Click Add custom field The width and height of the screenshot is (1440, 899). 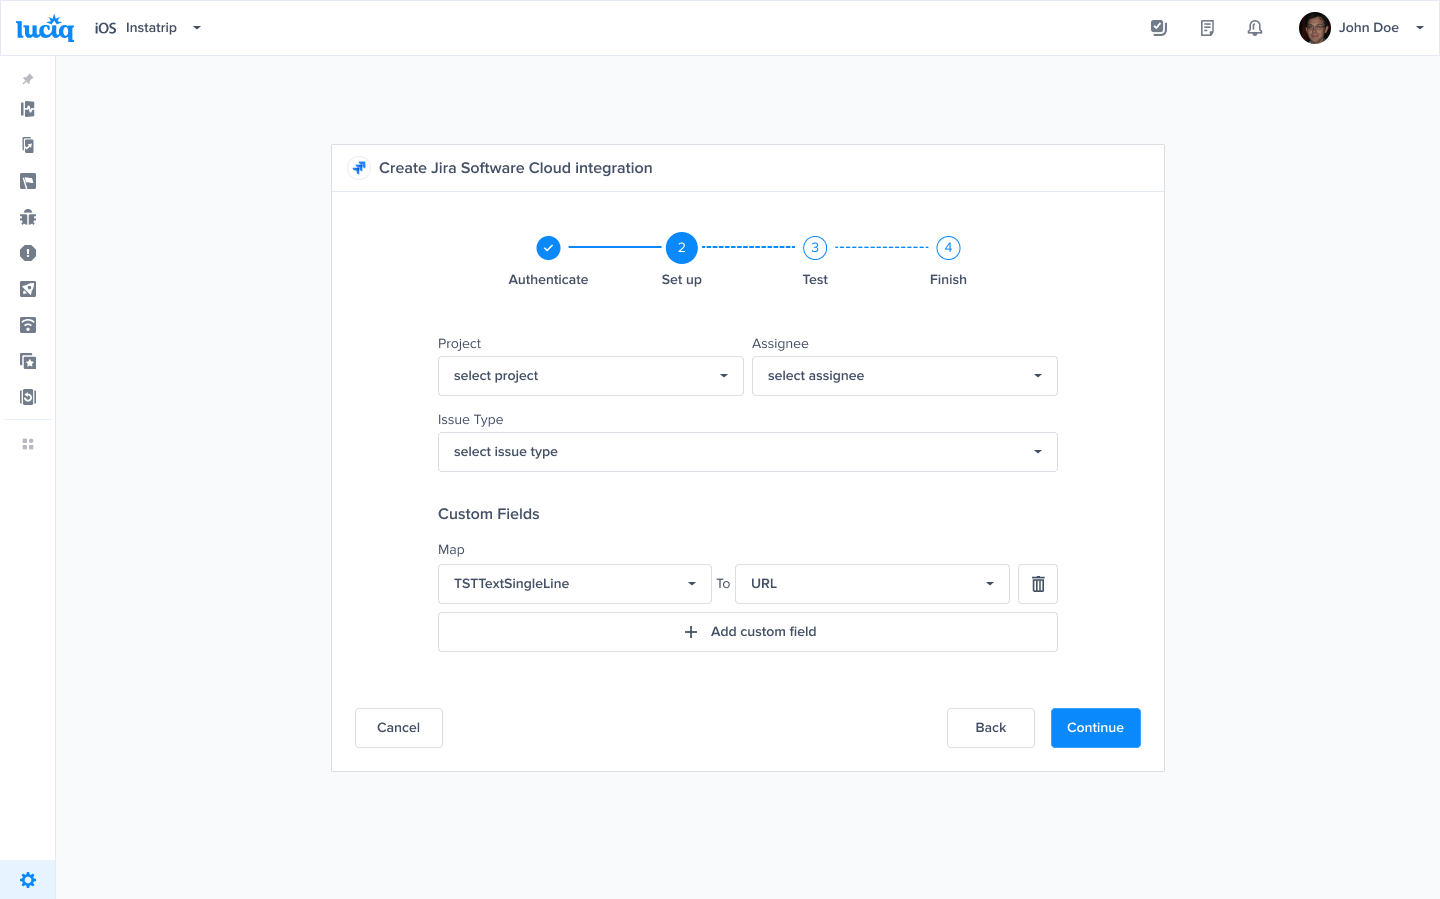pyautogui.click(x=747, y=631)
